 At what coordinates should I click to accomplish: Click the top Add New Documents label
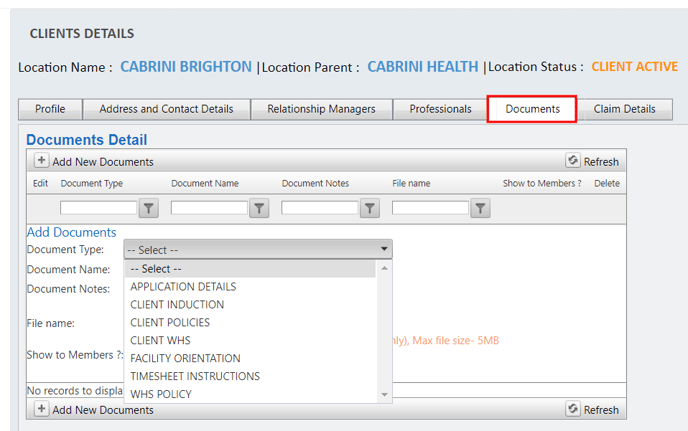[103, 162]
